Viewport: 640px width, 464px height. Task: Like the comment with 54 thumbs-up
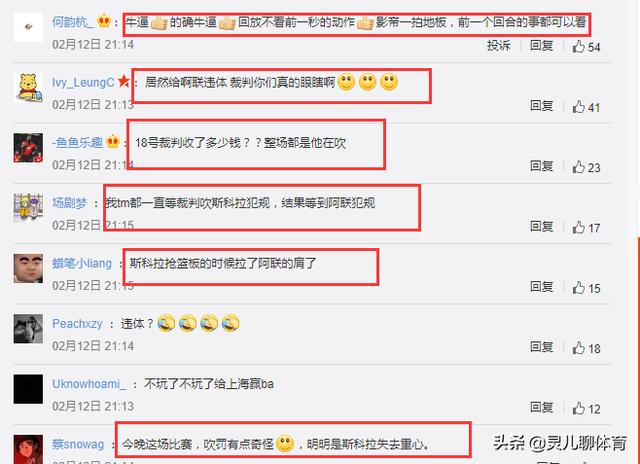[x=578, y=47]
